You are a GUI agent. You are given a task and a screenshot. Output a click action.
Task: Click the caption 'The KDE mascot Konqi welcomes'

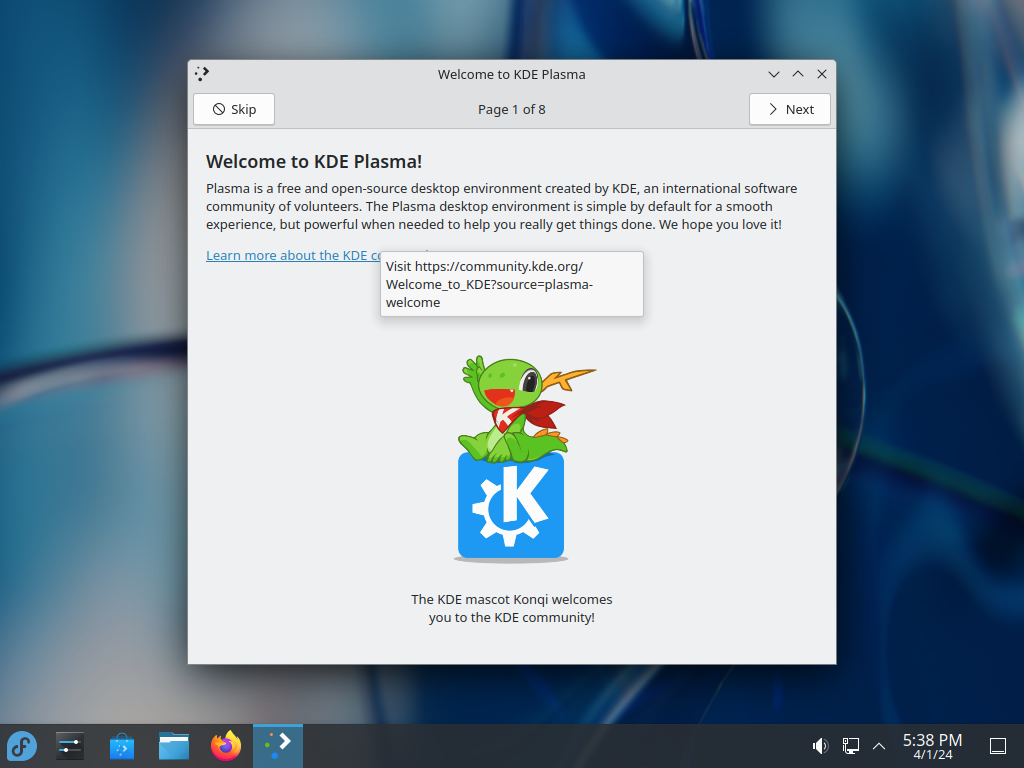point(512,600)
